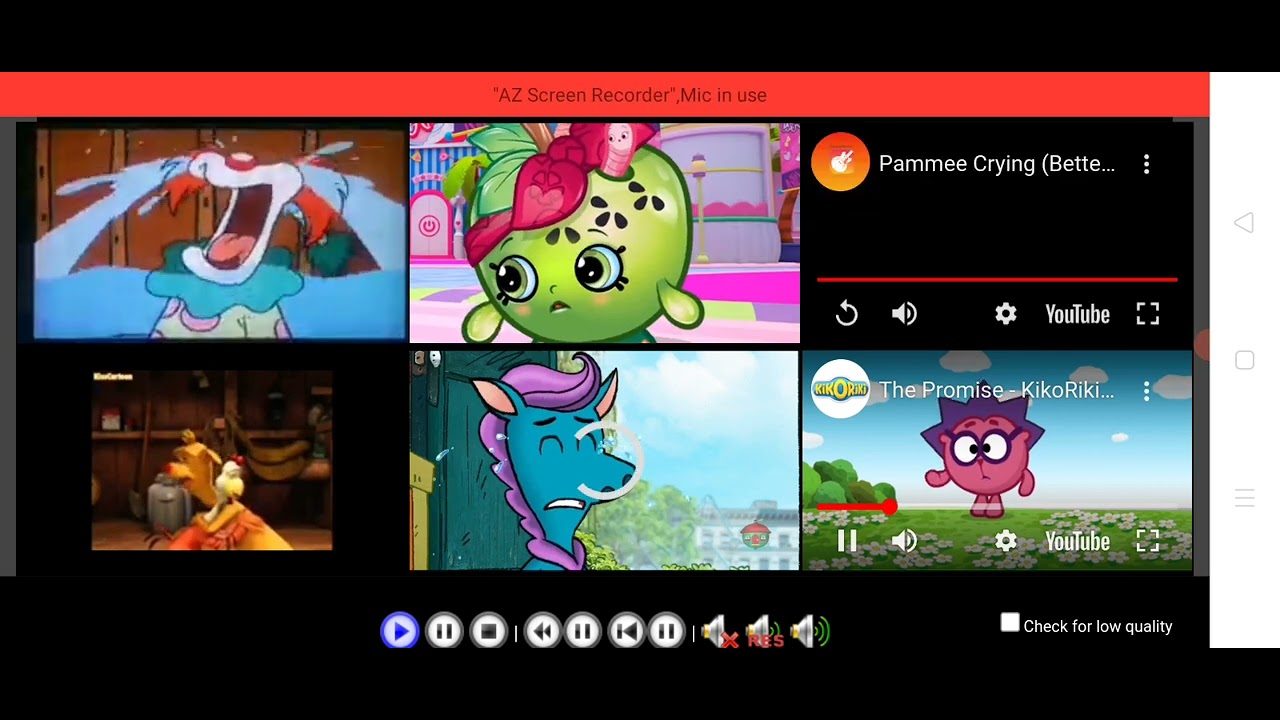
Task: Click the rewind double-arrow button
Action: [543, 631]
